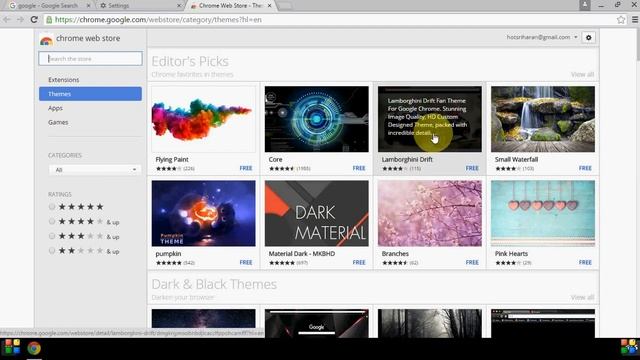
Task: Click FREE on Lamborghini Drift theme
Action: [x=472, y=168]
